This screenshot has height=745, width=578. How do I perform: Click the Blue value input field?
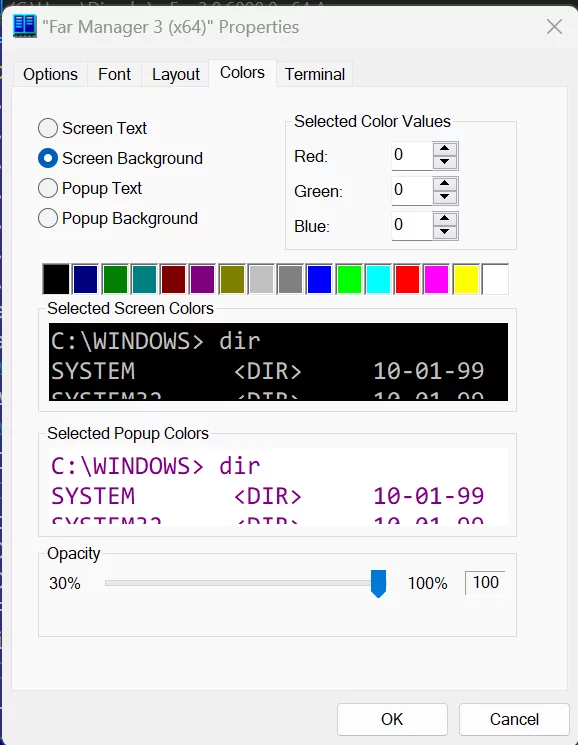point(412,226)
